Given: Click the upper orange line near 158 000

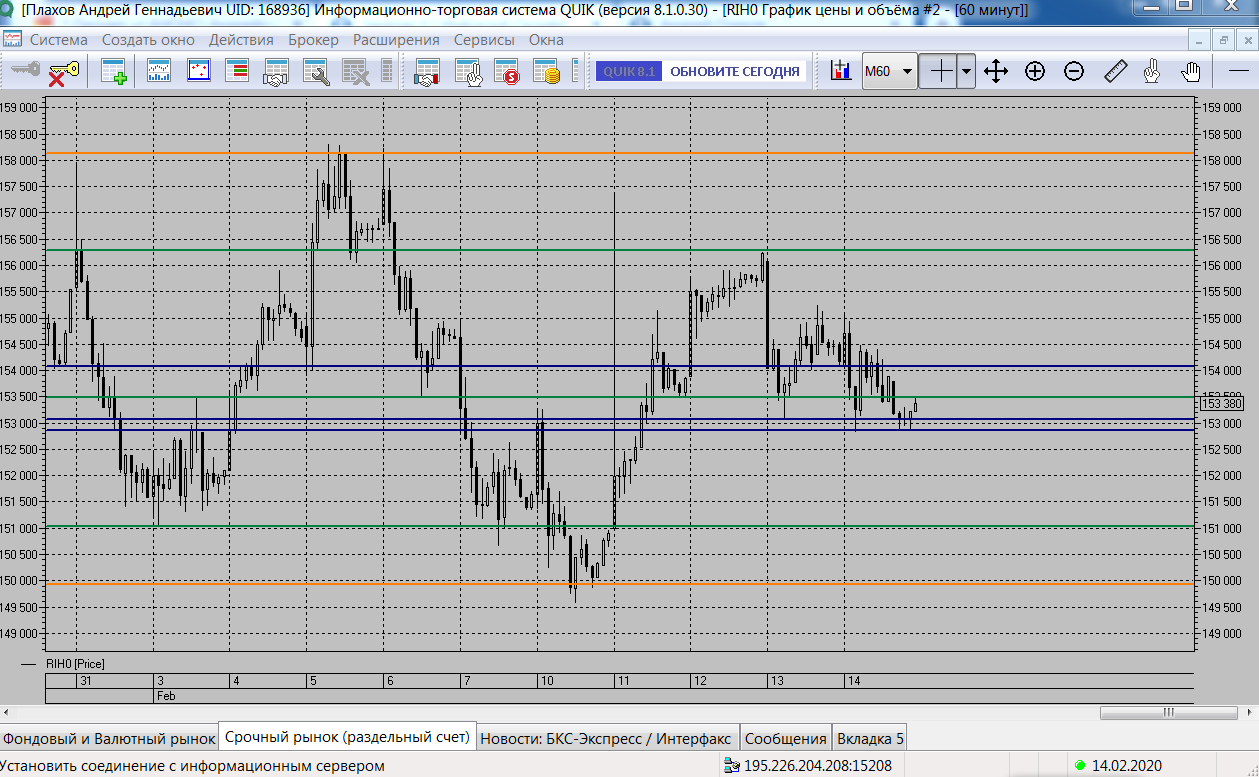Looking at the screenshot, I should [620, 153].
